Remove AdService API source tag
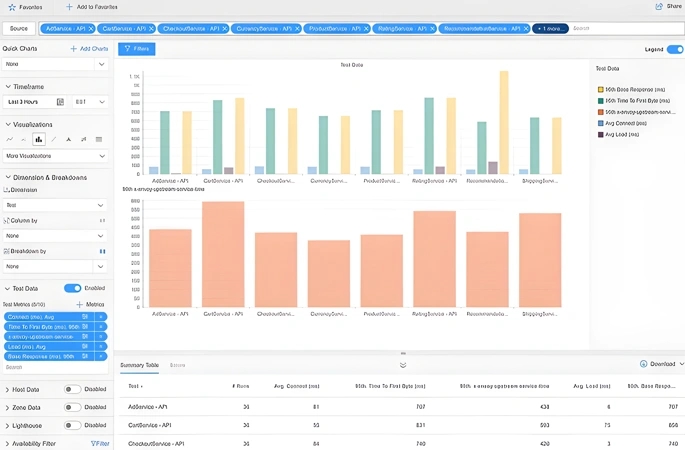The width and height of the screenshot is (685, 450). click(x=91, y=28)
